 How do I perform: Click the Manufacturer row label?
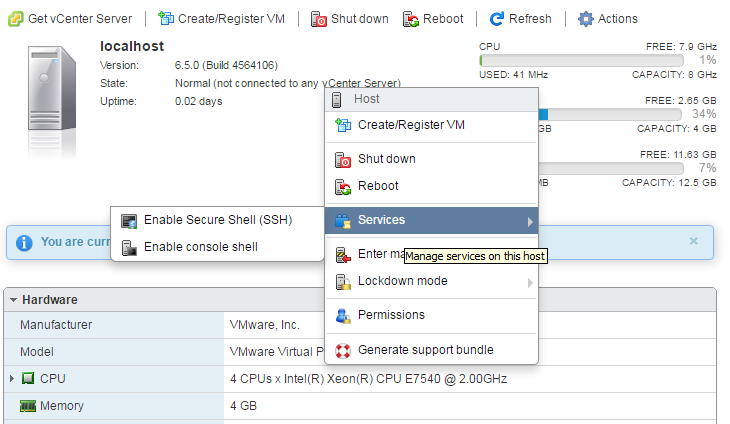(56, 325)
